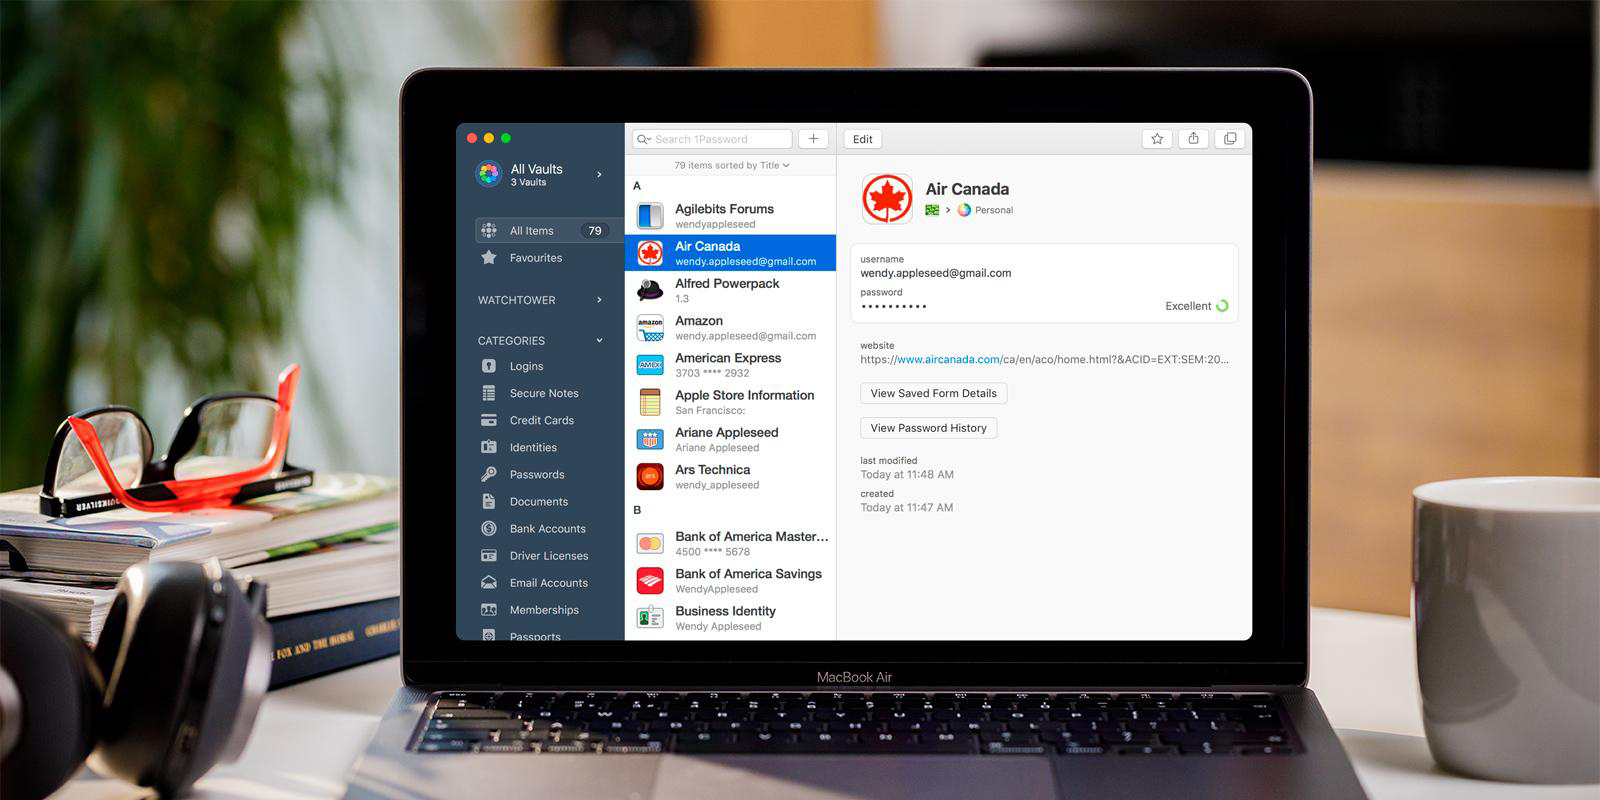The height and width of the screenshot is (800, 1600).
Task: Click created Today at 11:47 AM
Action: pos(907,507)
